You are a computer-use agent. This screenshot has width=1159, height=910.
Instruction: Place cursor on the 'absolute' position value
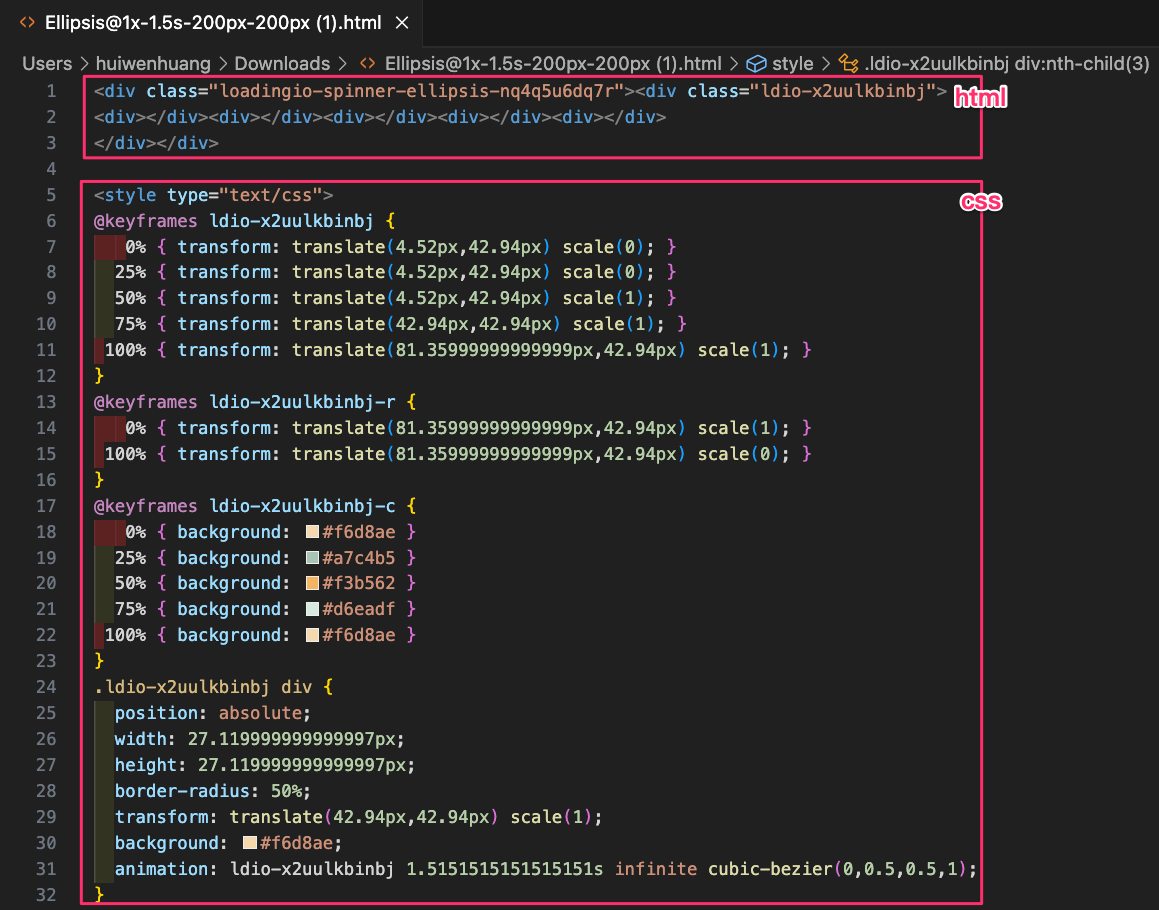point(264,714)
